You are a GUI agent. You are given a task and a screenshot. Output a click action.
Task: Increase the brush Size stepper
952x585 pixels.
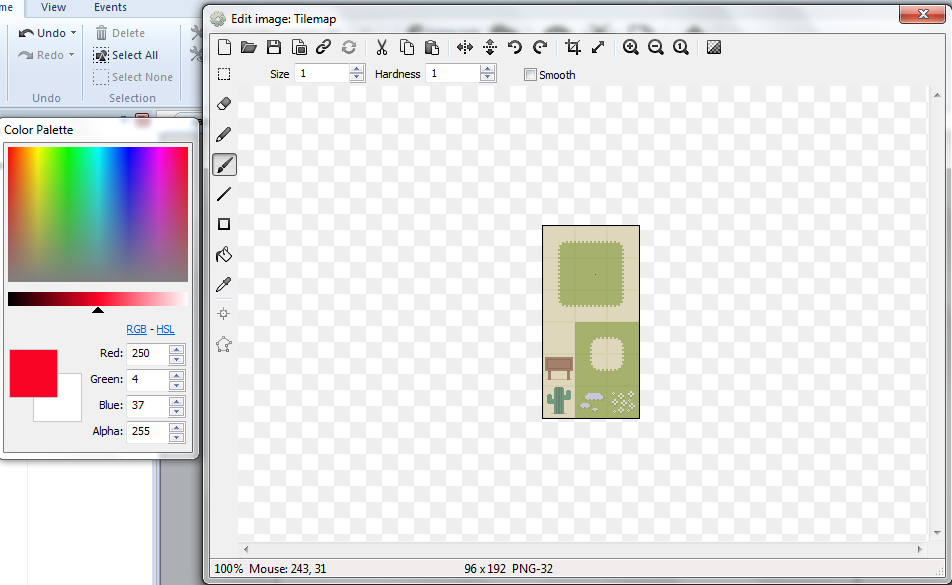(357, 69)
